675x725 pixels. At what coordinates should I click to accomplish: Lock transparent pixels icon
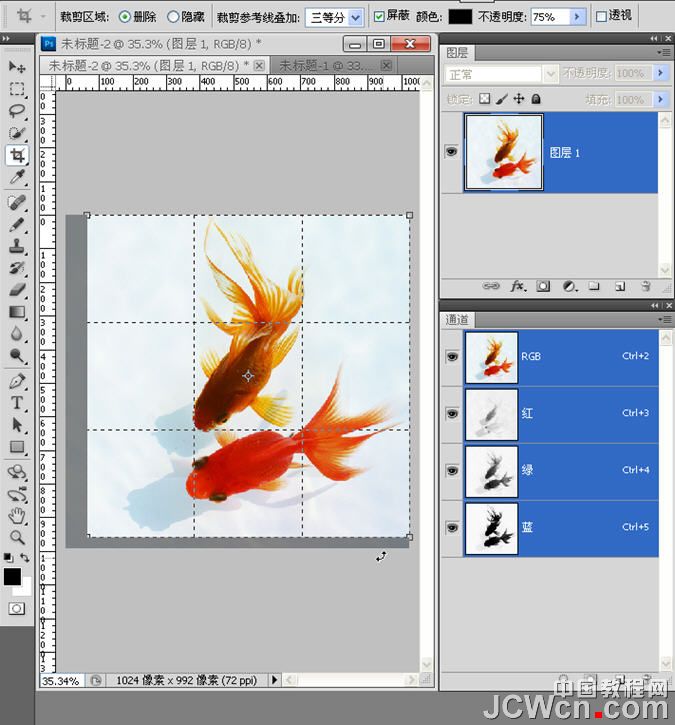click(485, 98)
